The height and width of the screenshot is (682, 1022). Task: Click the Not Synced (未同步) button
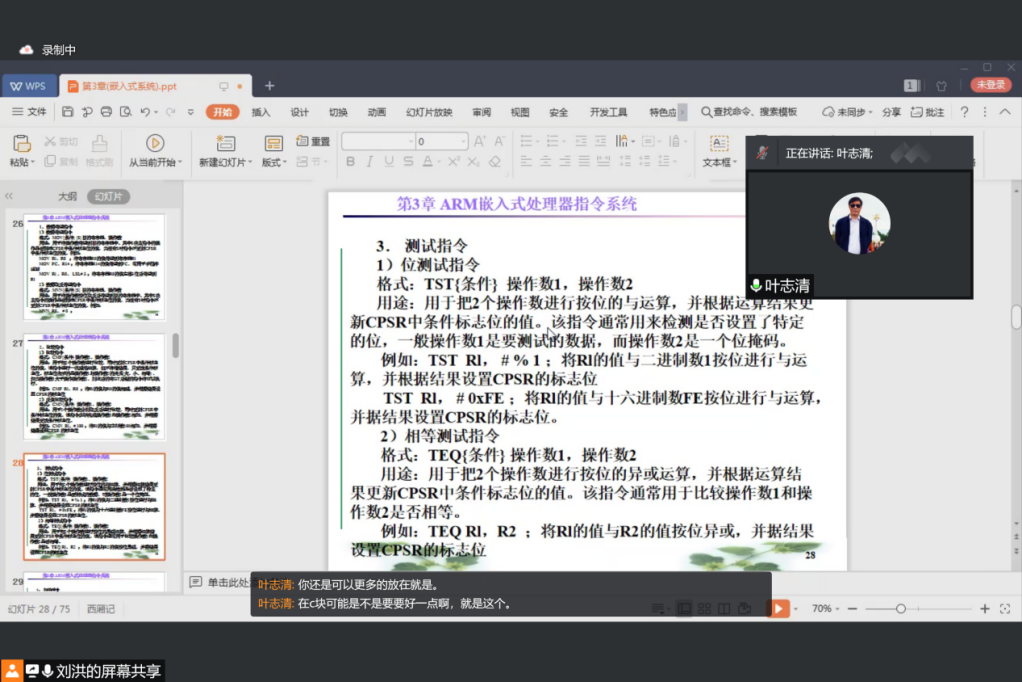[847, 112]
